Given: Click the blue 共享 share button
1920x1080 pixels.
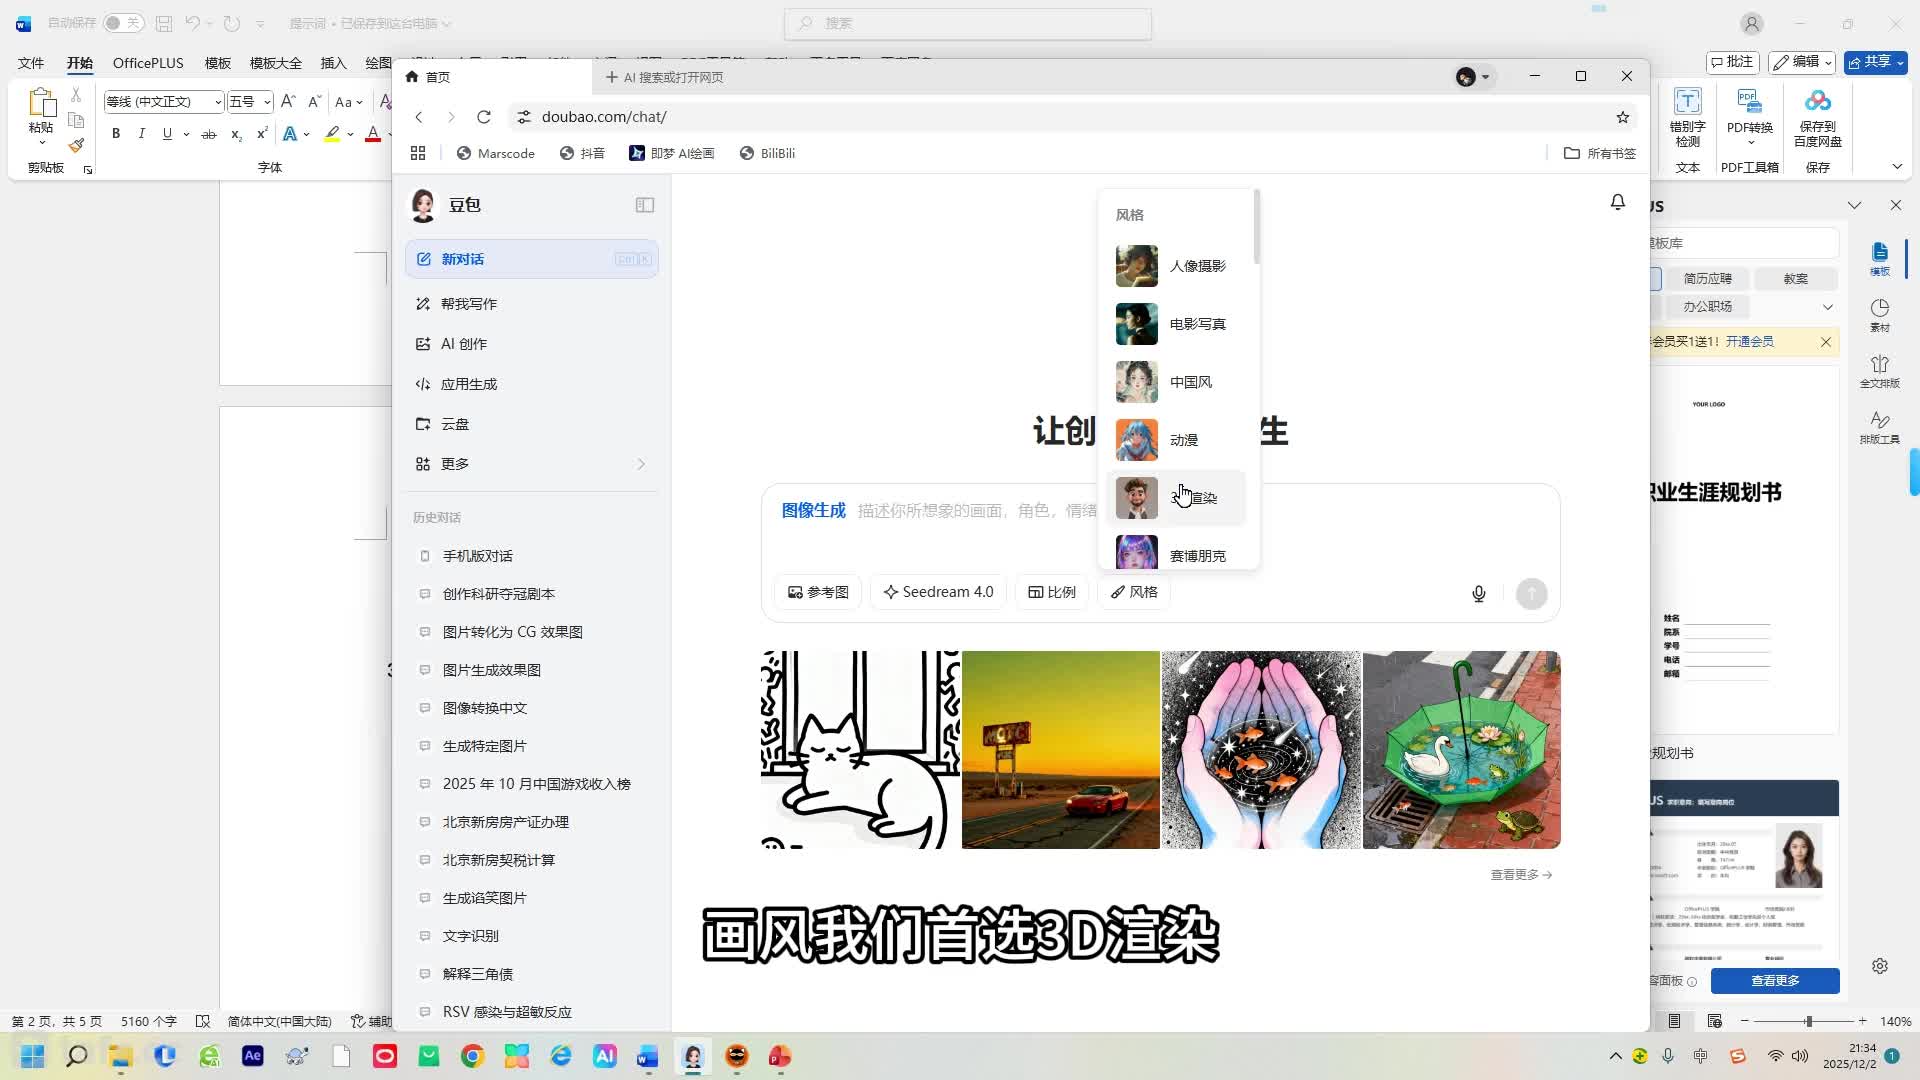Looking at the screenshot, I should click(1873, 62).
